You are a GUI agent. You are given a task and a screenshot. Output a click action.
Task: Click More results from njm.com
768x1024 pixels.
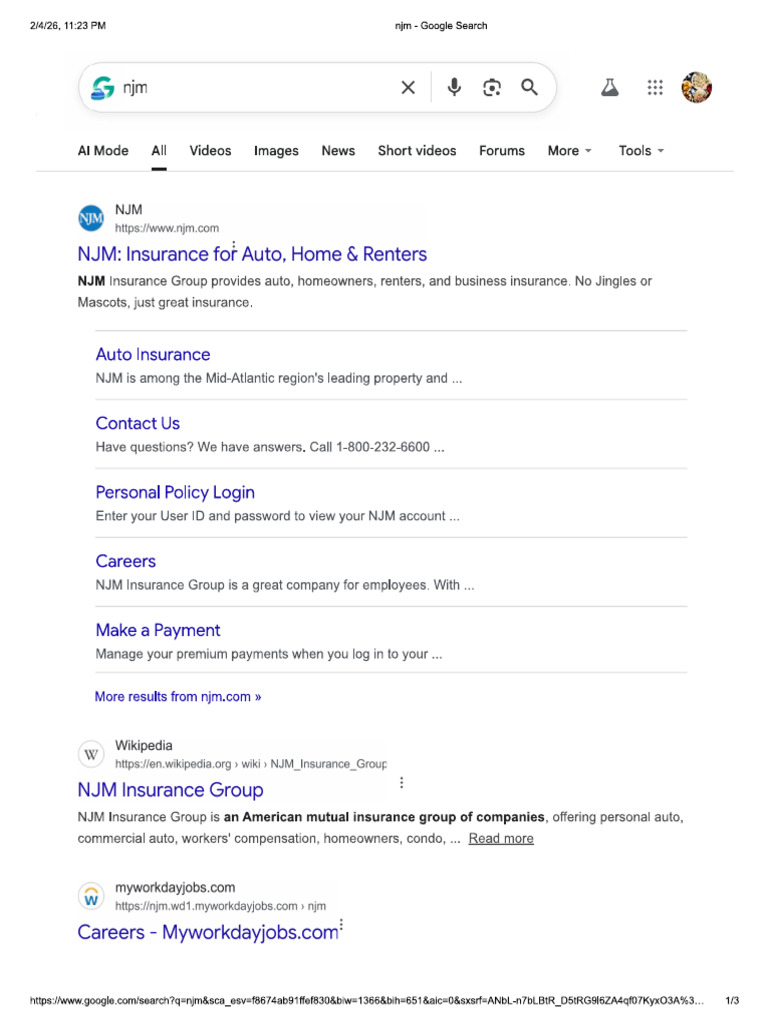coord(178,697)
